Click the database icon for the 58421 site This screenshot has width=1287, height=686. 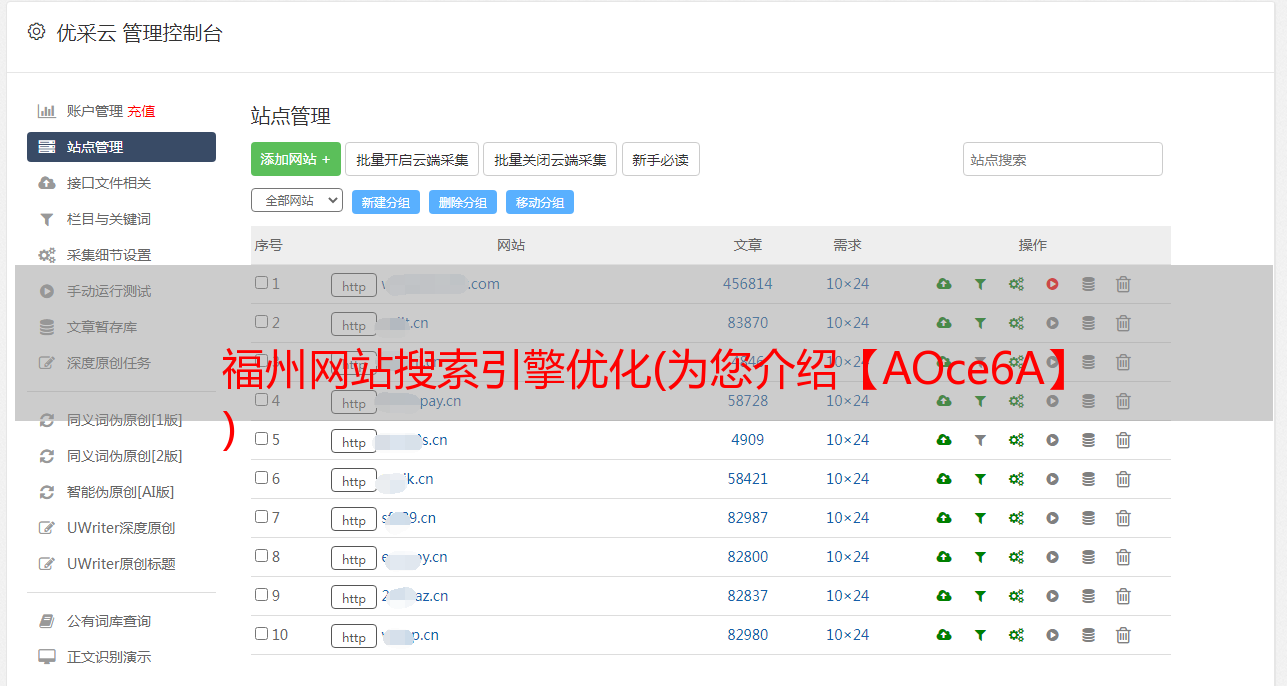pos(1088,479)
